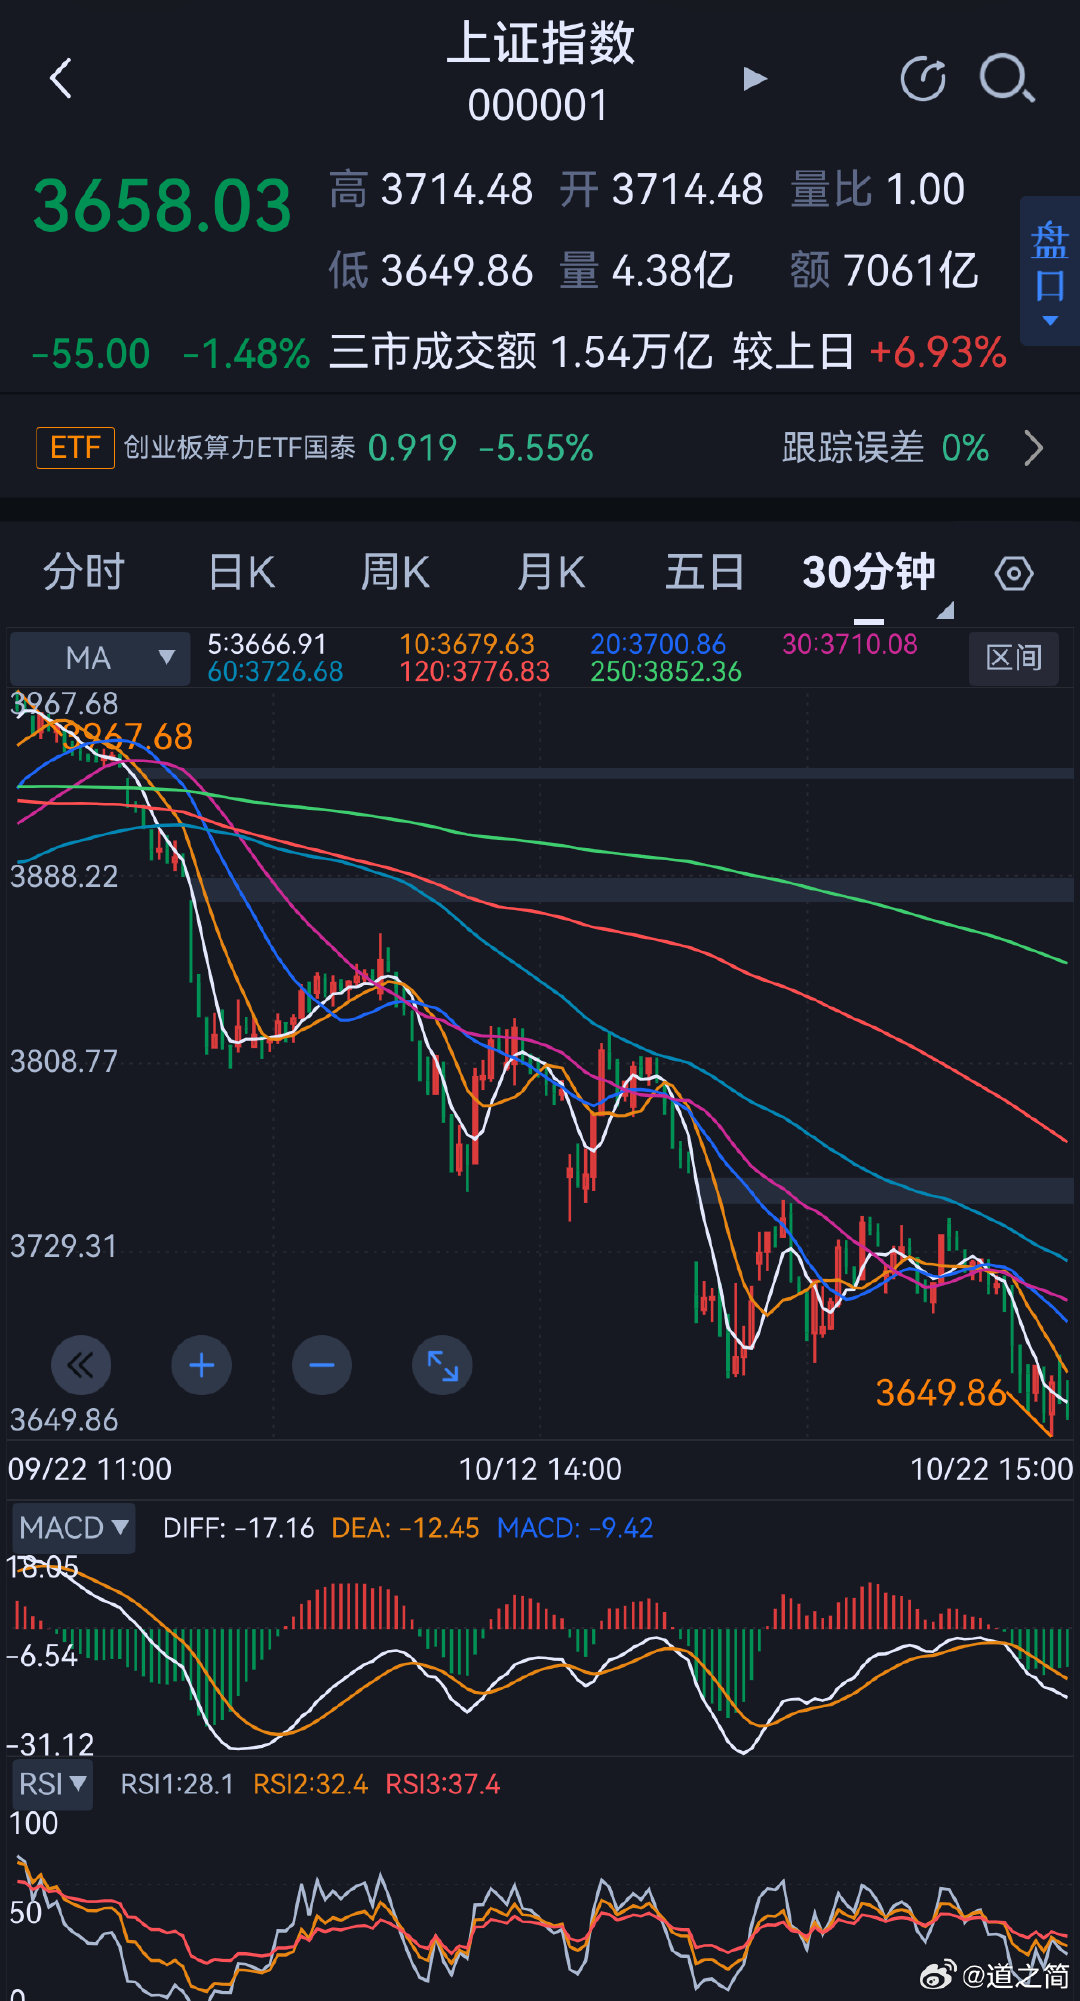Tap the orange ETF badge

75,448
